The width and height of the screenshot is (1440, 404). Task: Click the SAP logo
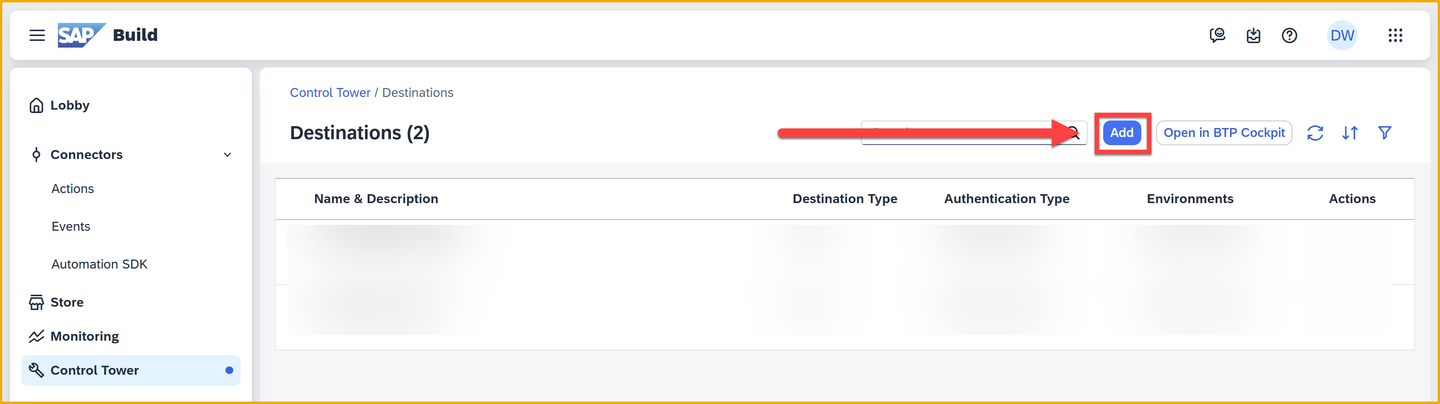point(81,35)
